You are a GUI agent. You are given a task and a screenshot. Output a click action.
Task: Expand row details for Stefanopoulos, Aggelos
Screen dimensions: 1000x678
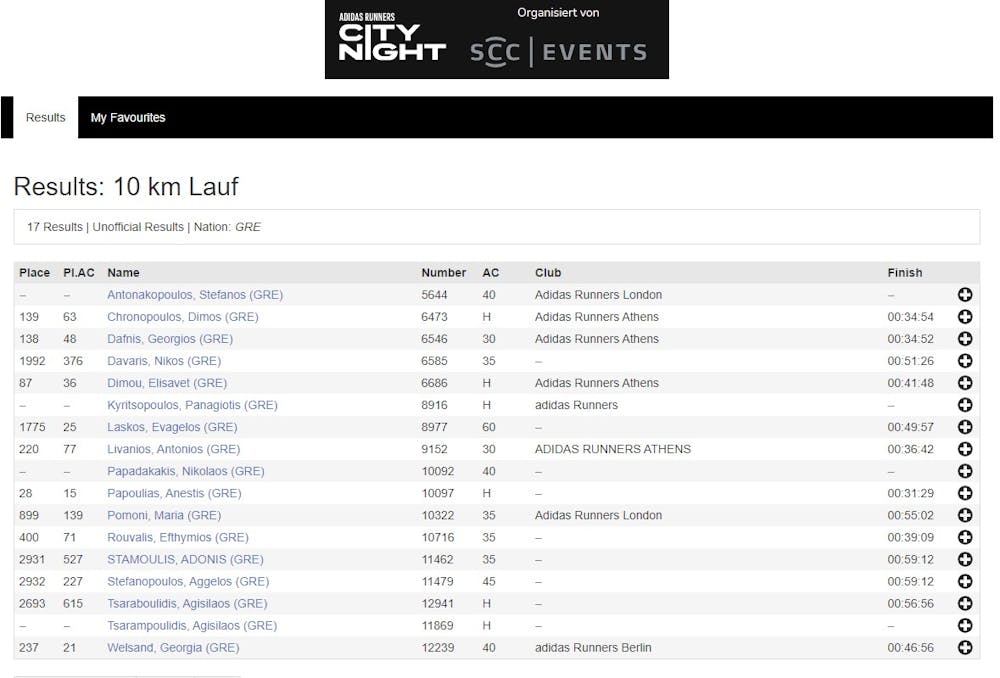tap(965, 581)
